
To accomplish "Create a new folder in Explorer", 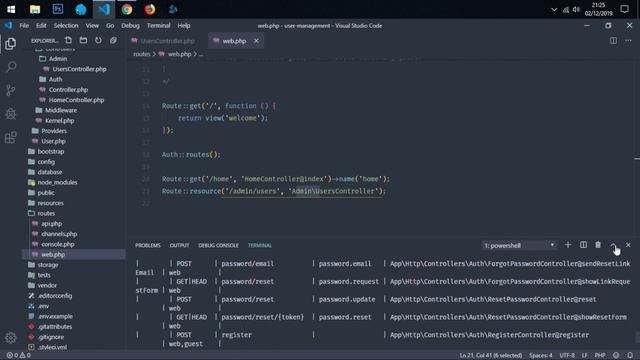I will point(83,40).
